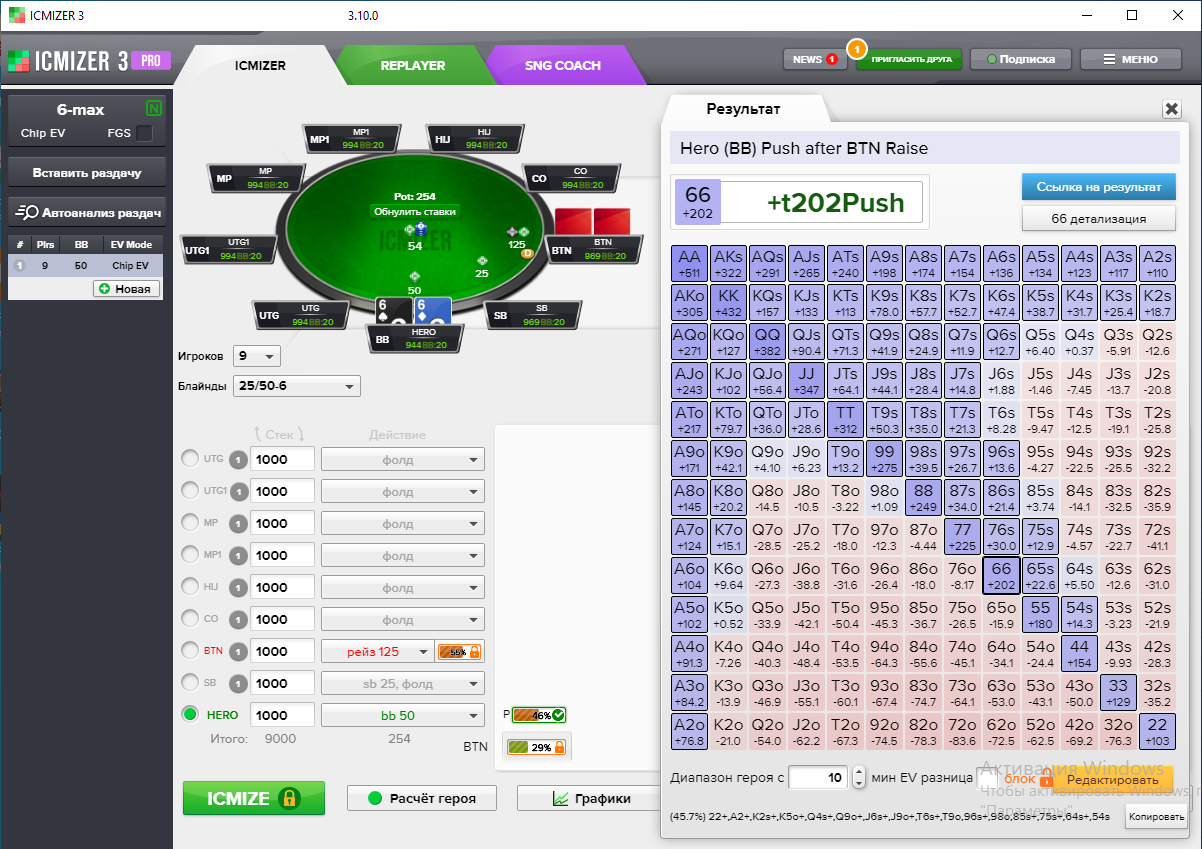Image resolution: width=1202 pixels, height=849 pixels.
Task: Toggle the green N icon next to 6-max
Action: [x=153, y=109]
